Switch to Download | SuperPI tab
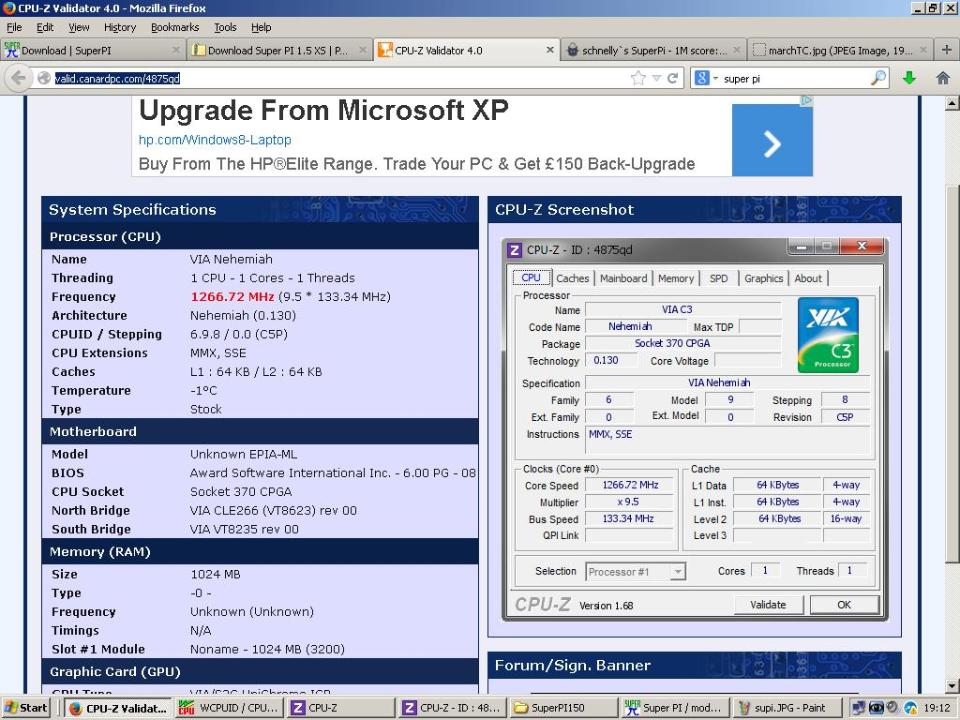The height and width of the screenshot is (720, 960). [x=92, y=50]
